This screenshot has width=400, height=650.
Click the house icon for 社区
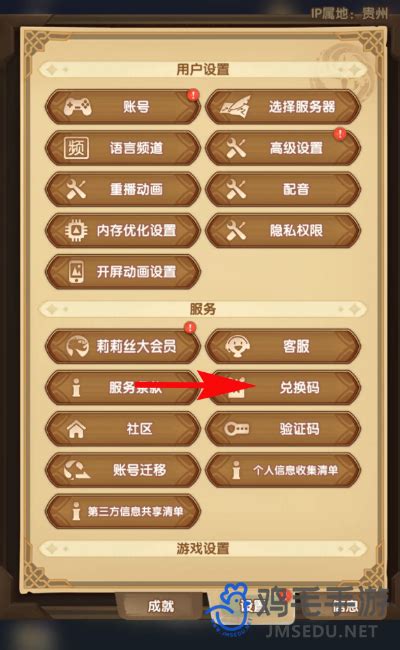point(76,429)
